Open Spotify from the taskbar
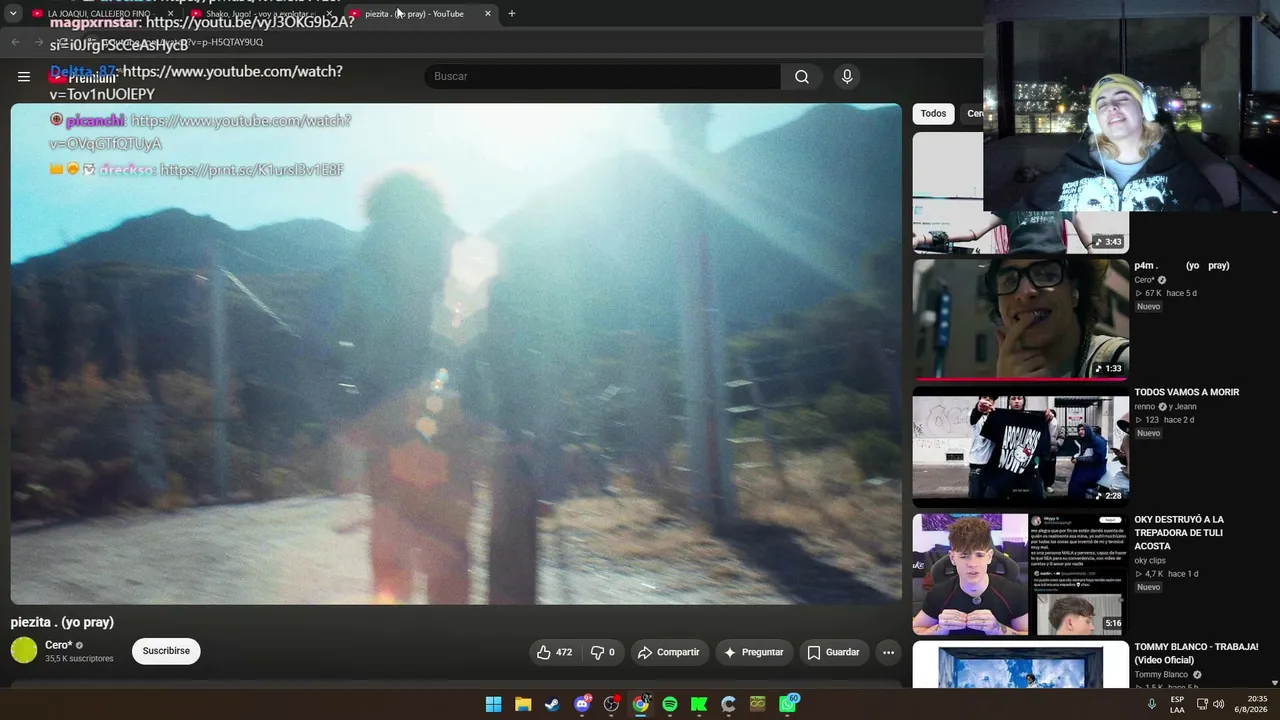Image resolution: width=1280 pixels, height=720 pixels. point(670,704)
